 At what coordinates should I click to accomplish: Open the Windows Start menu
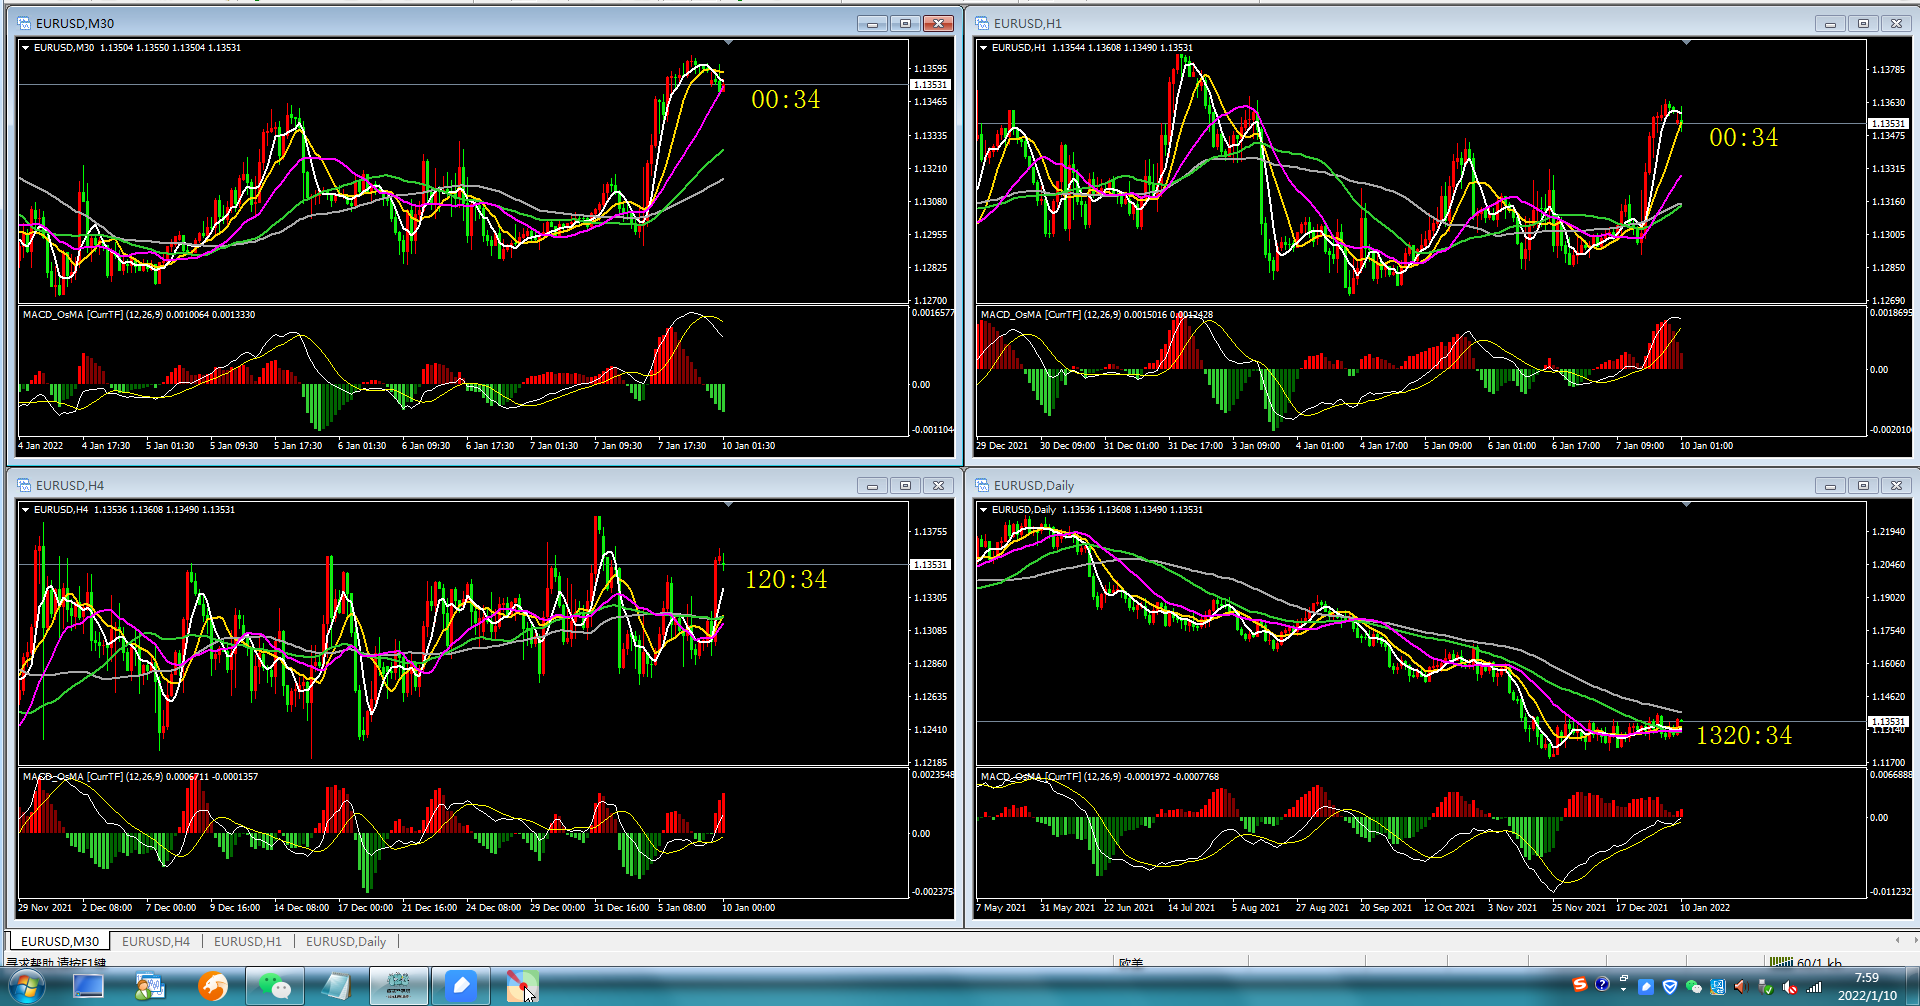27,988
